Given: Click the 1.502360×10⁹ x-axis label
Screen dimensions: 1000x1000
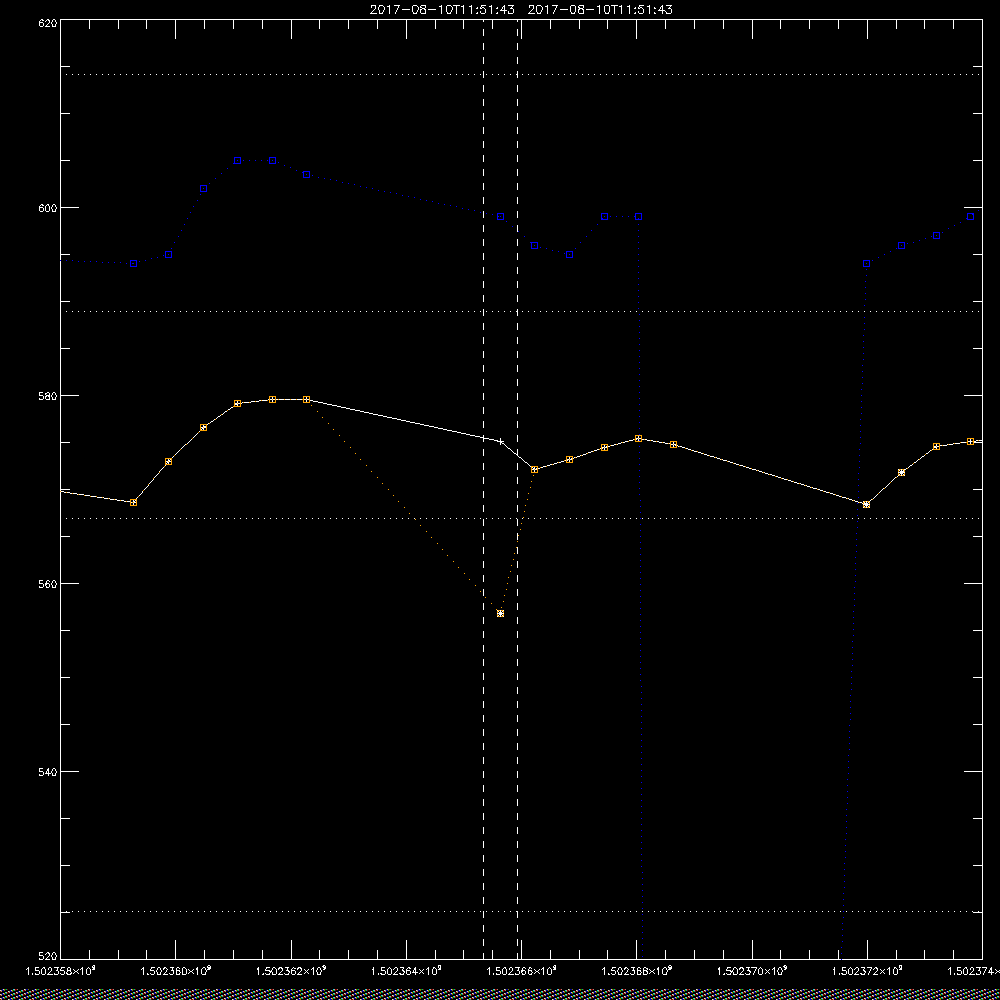Looking at the screenshot, I should tap(175, 971).
